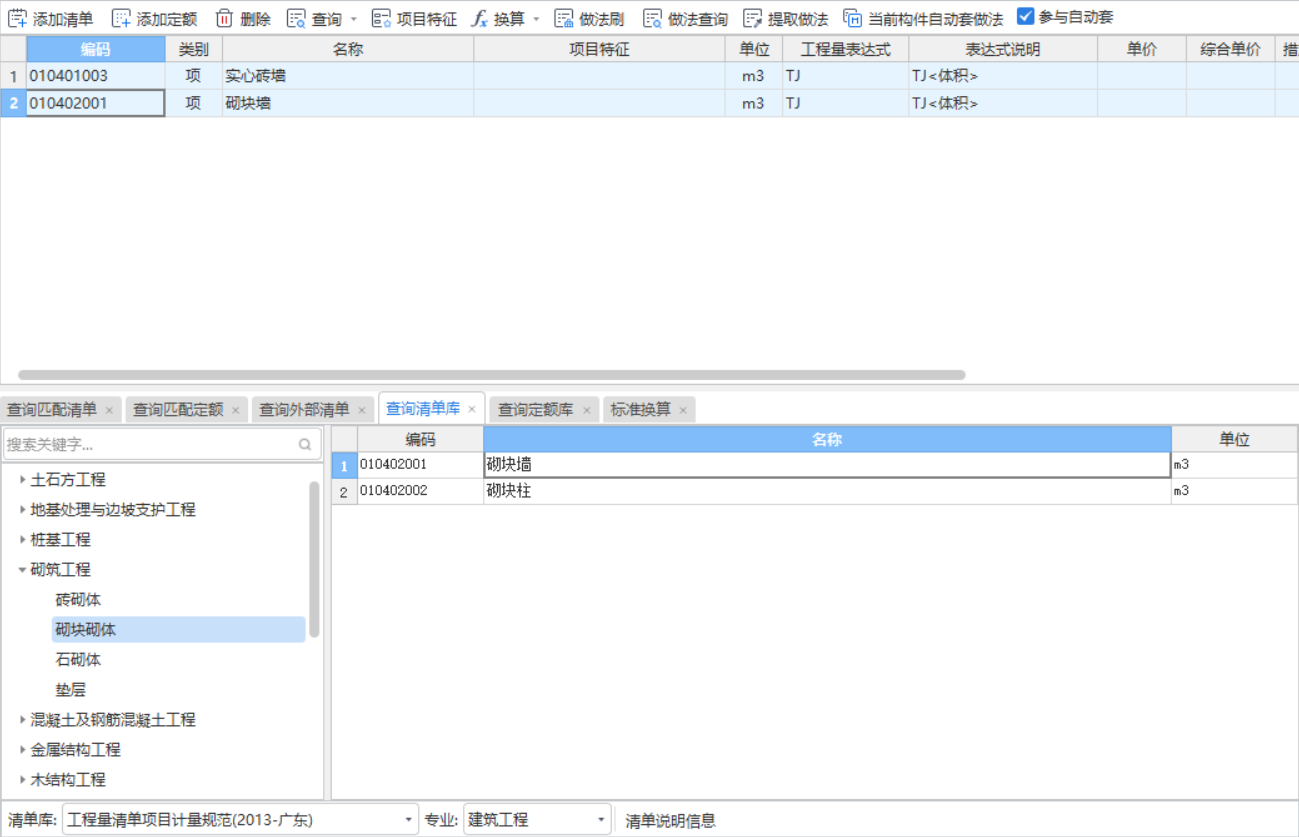
Task: Close the 查询外部清单 tab
Action: (x=362, y=410)
